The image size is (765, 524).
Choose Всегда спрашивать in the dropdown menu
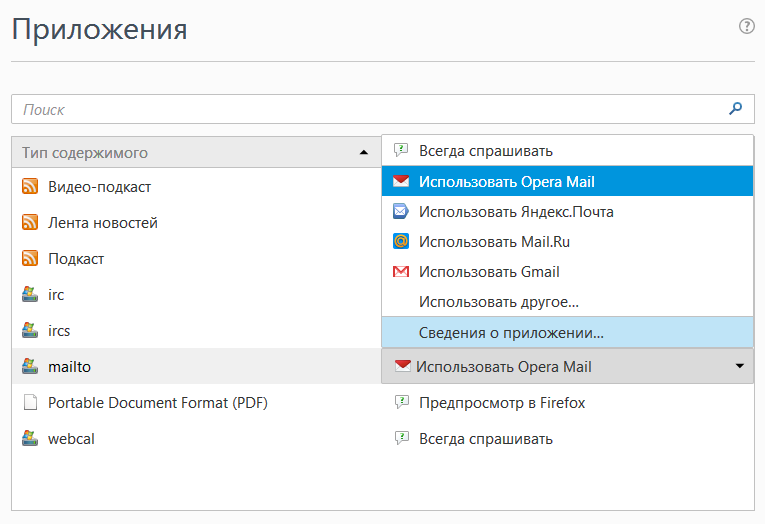point(567,151)
